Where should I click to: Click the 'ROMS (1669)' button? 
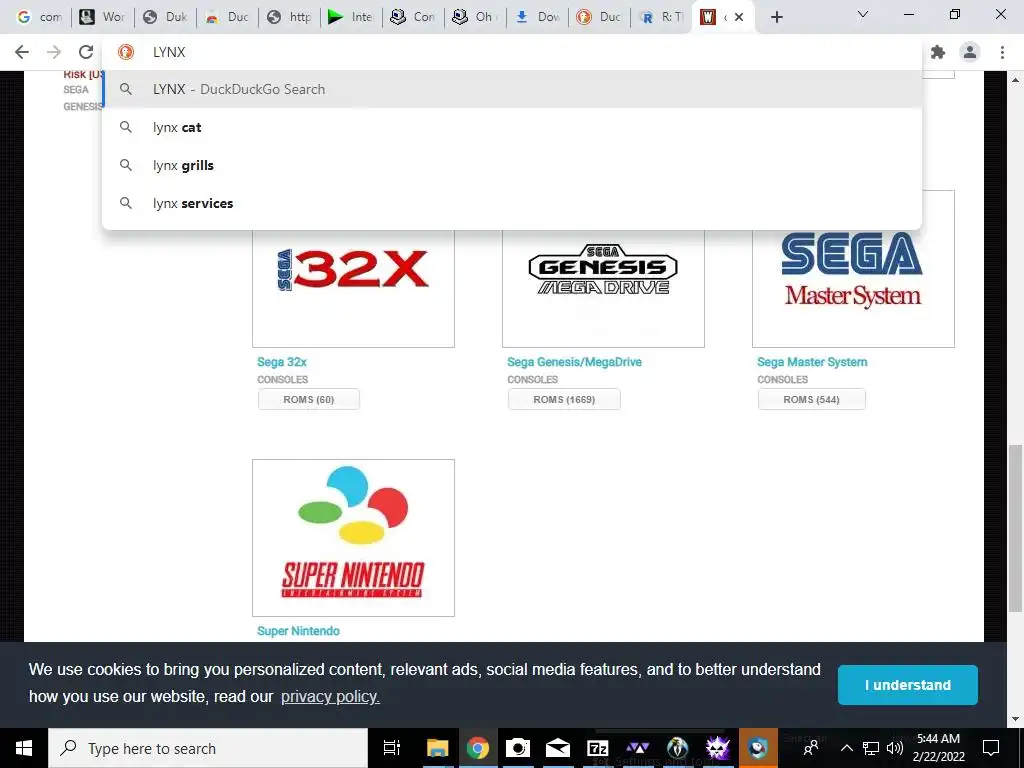(564, 399)
